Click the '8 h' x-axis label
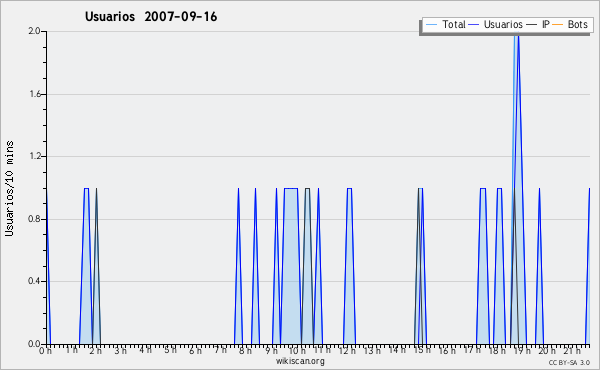This screenshot has height=370, width=600. pos(245,350)
